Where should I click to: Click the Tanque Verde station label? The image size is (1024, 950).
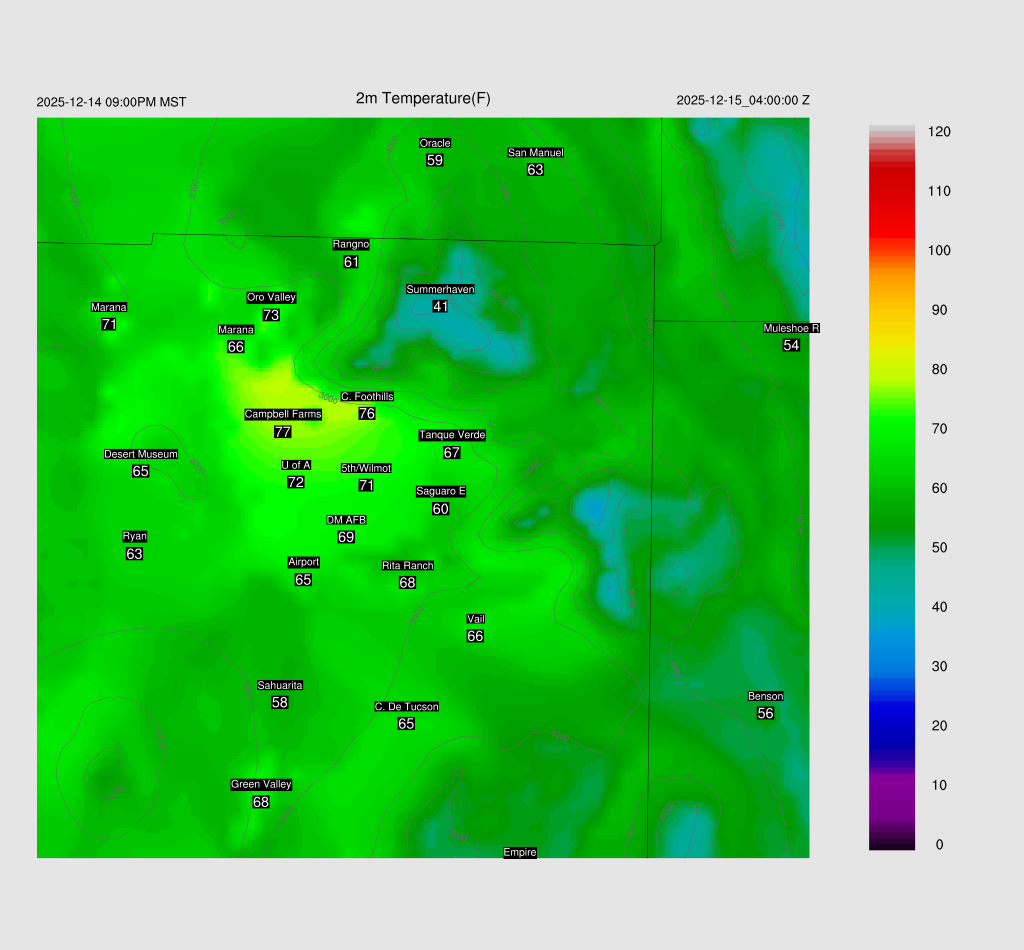[x=452, y=435]
